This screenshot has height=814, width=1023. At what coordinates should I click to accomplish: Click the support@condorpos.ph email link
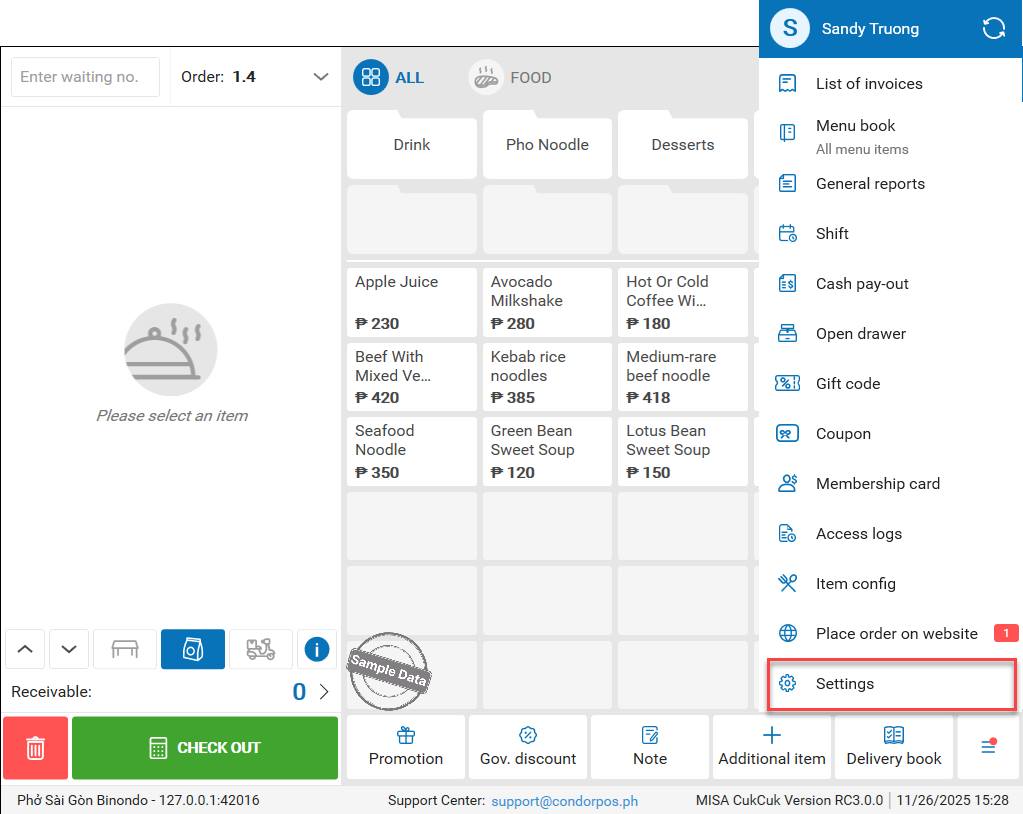(565, 801)
